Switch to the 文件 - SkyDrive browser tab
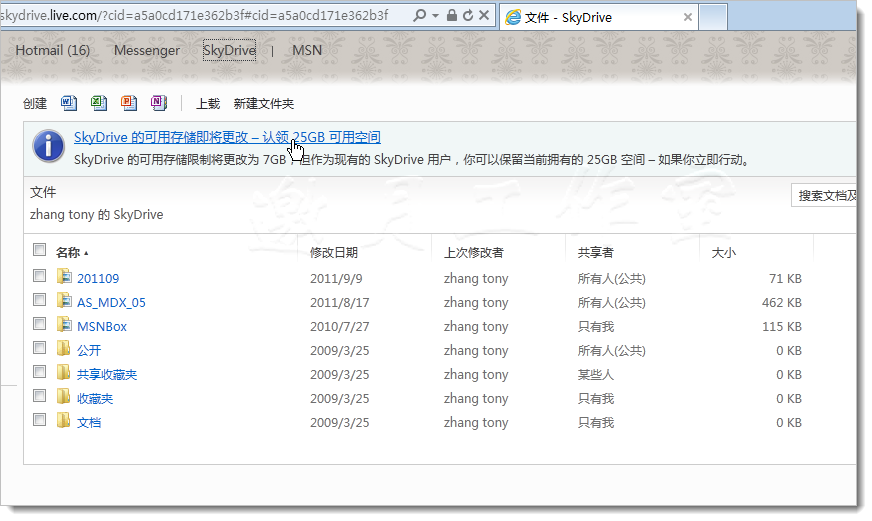872x521 pixels. click(599, 17)
